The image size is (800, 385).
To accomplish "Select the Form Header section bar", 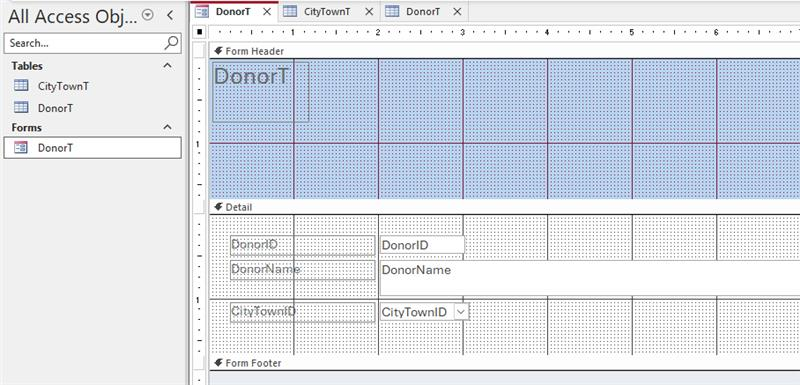I will tap(504, 51).
